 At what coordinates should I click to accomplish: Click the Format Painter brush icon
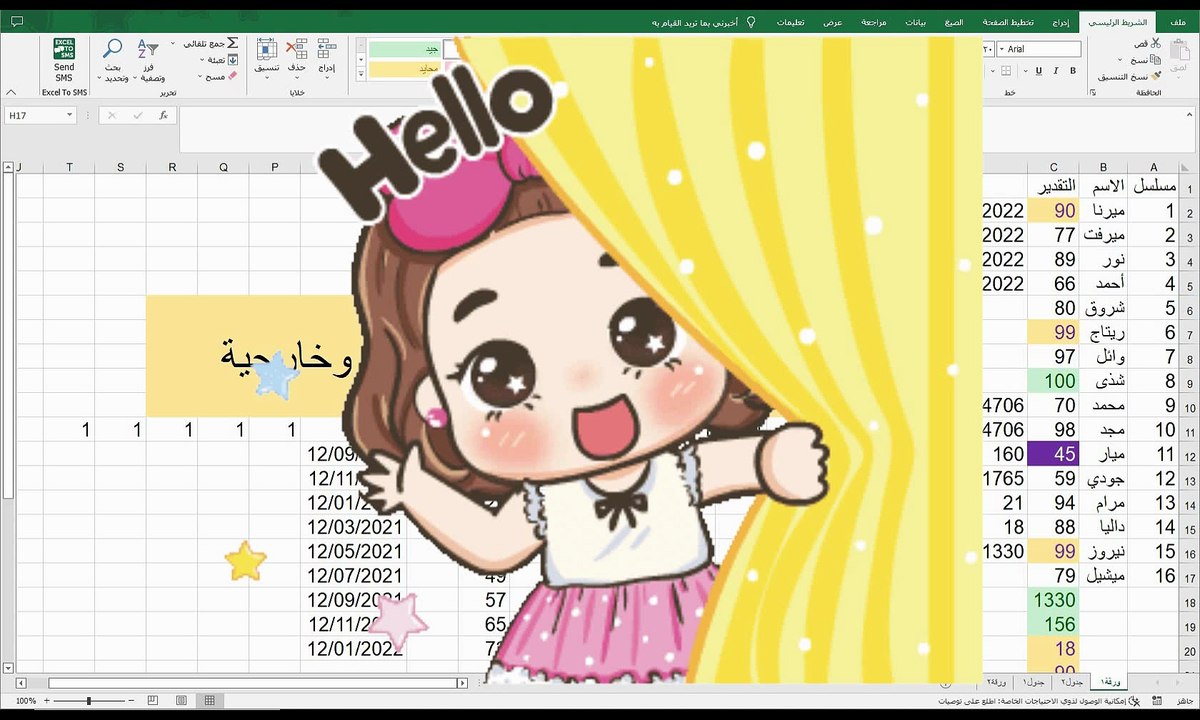[1155, 76]
